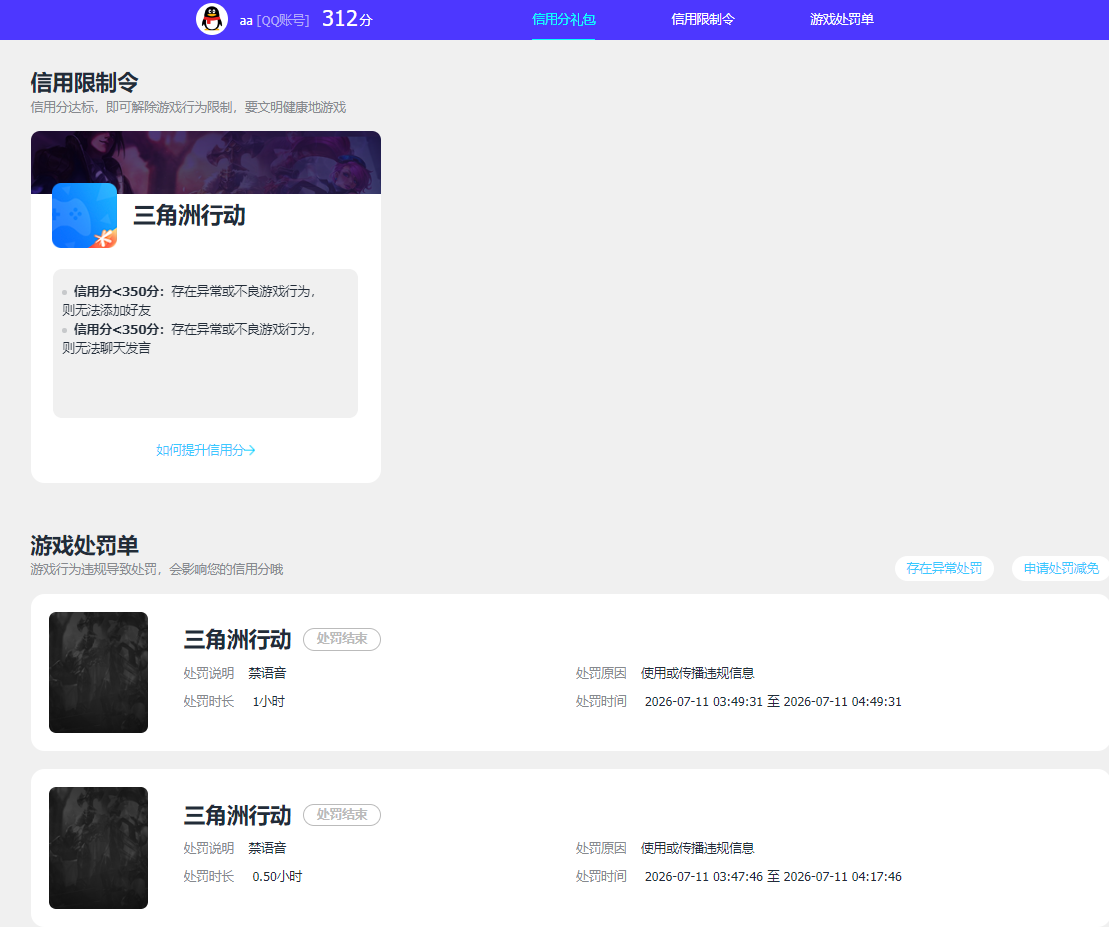The image size is (1109, 927).
Task: Click the 1小时 penalty duration value
Action: (x=269, y=701)
